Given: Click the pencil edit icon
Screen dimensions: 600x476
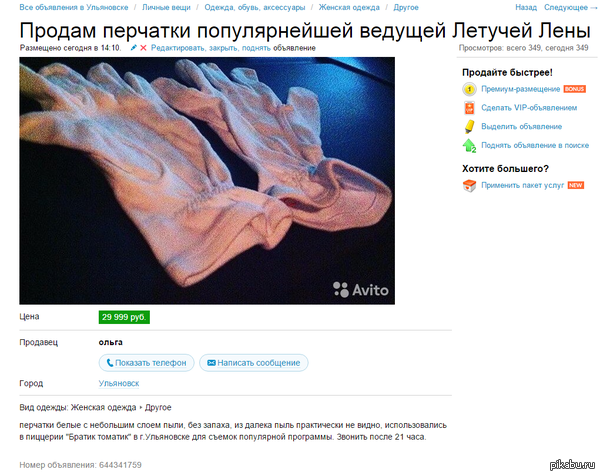Looking at the screenshot, I should [x=134, y=48].
